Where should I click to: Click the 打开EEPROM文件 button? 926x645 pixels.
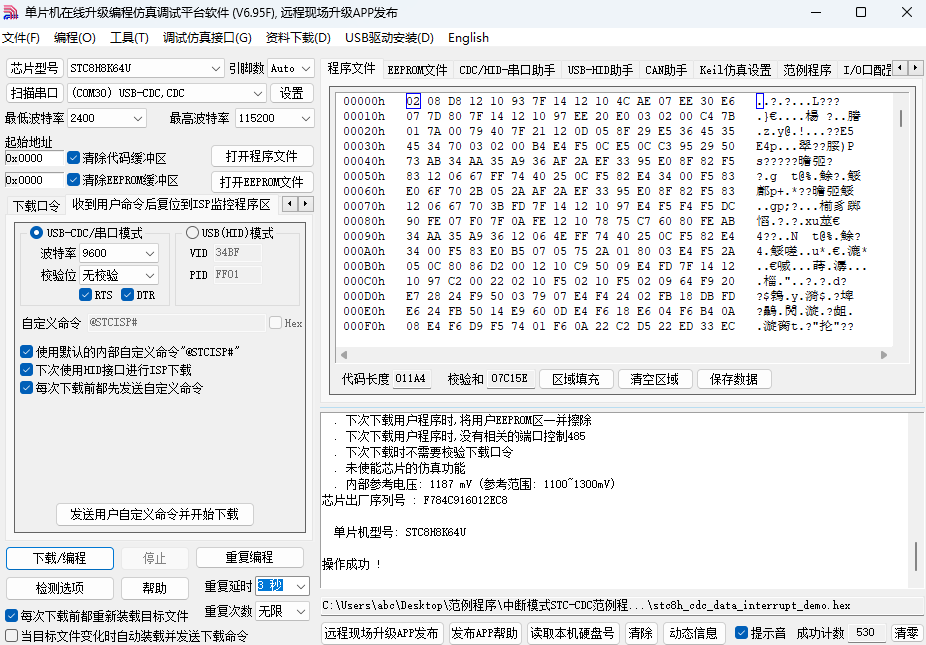coord(262,182)
